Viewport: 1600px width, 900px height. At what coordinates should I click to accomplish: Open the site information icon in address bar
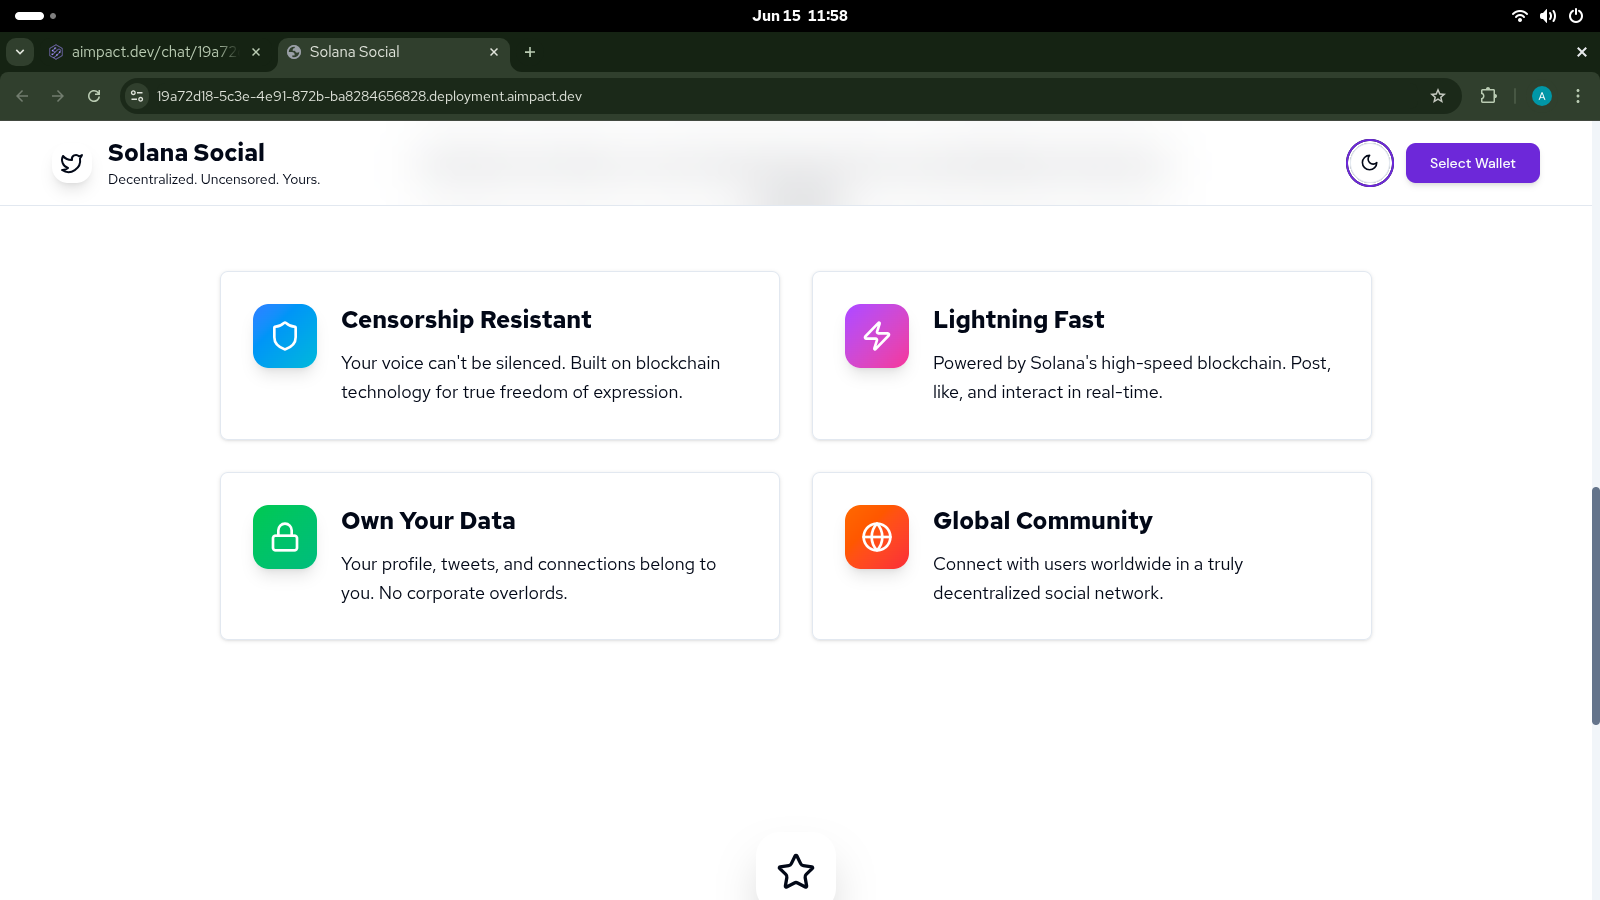click(138, 96)
